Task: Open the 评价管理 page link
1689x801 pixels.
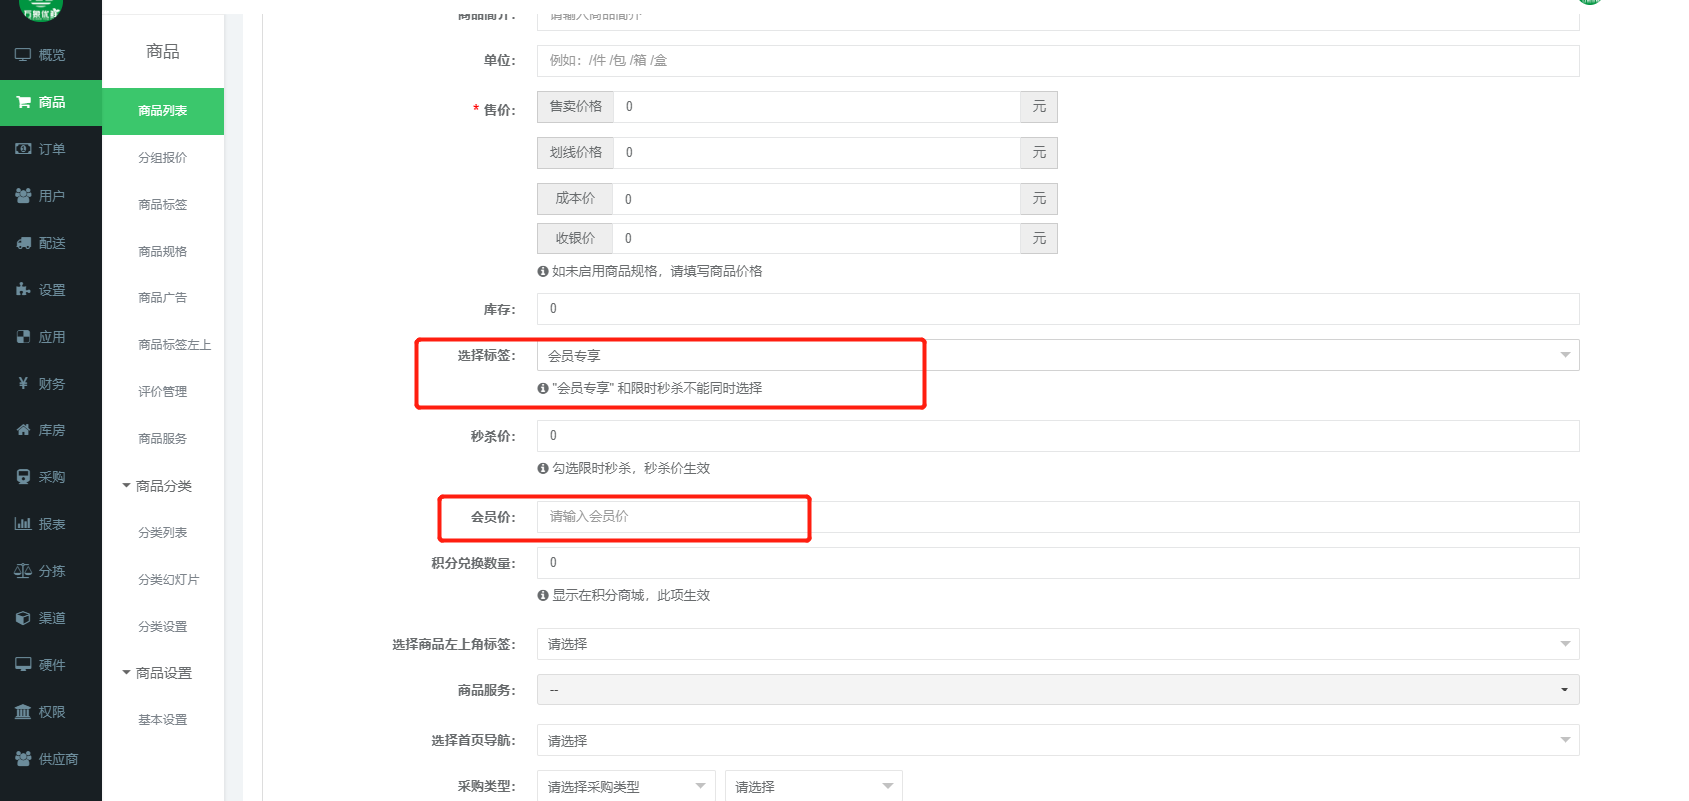Action: pos(163,392)
